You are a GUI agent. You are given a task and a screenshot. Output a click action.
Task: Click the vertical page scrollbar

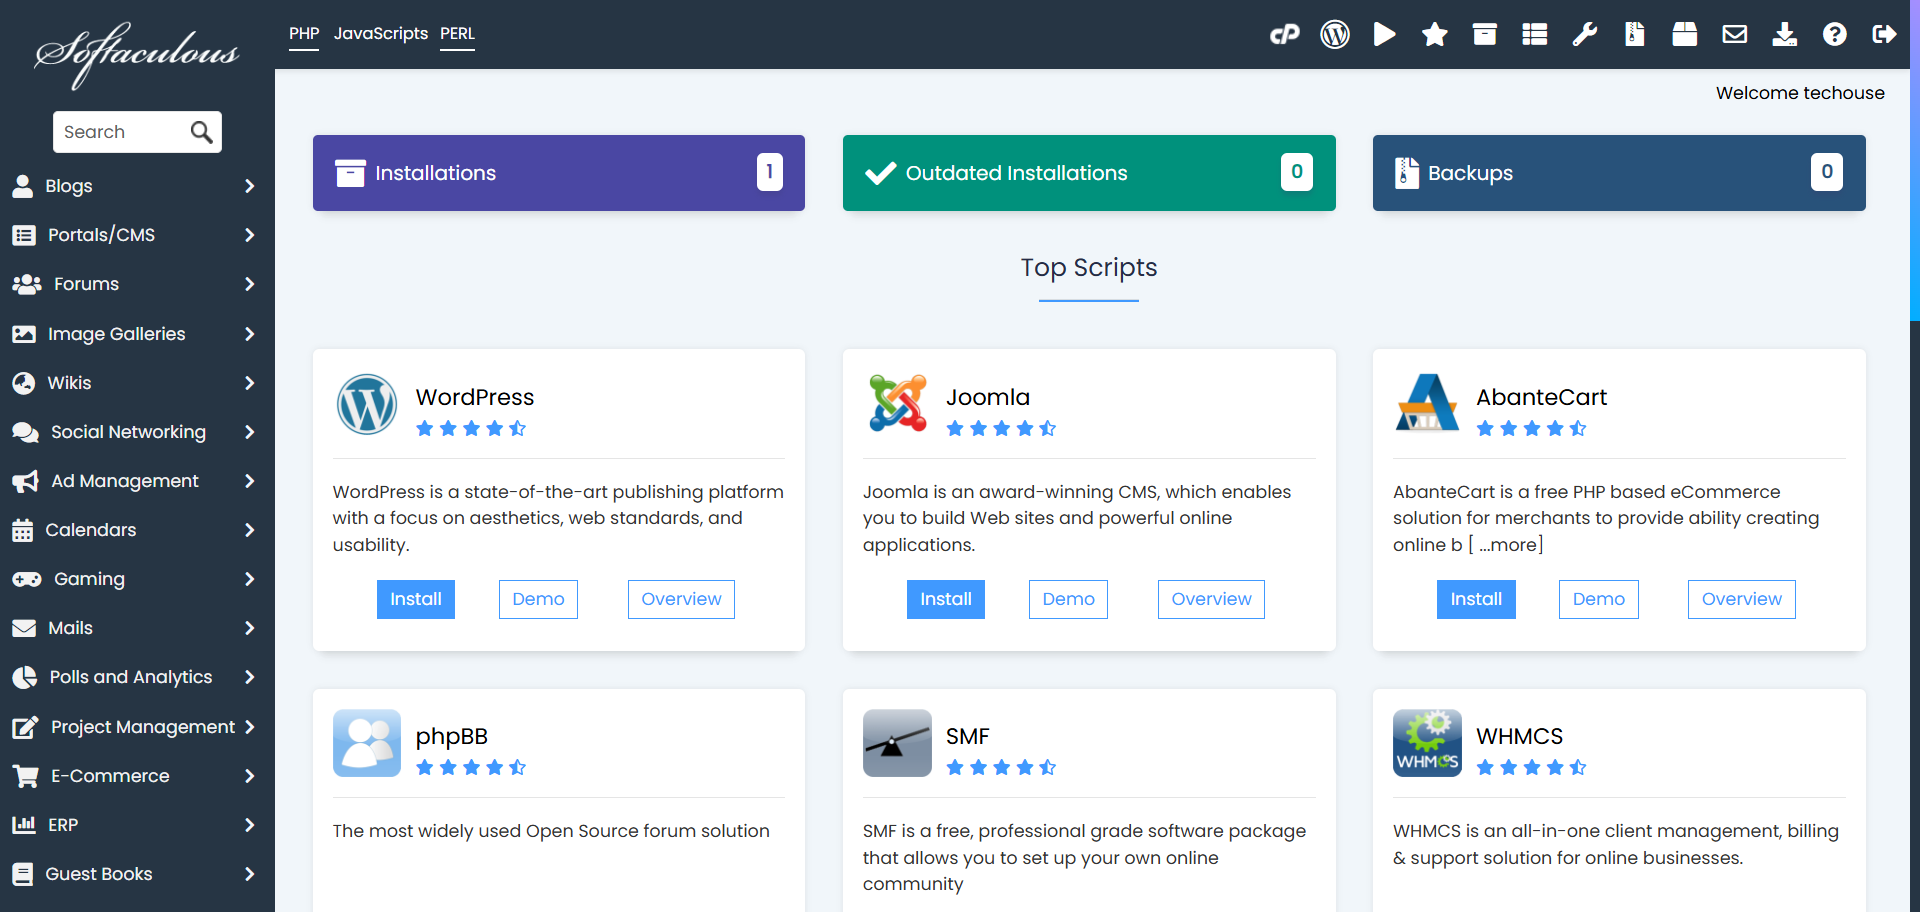tap(1915, 160)
